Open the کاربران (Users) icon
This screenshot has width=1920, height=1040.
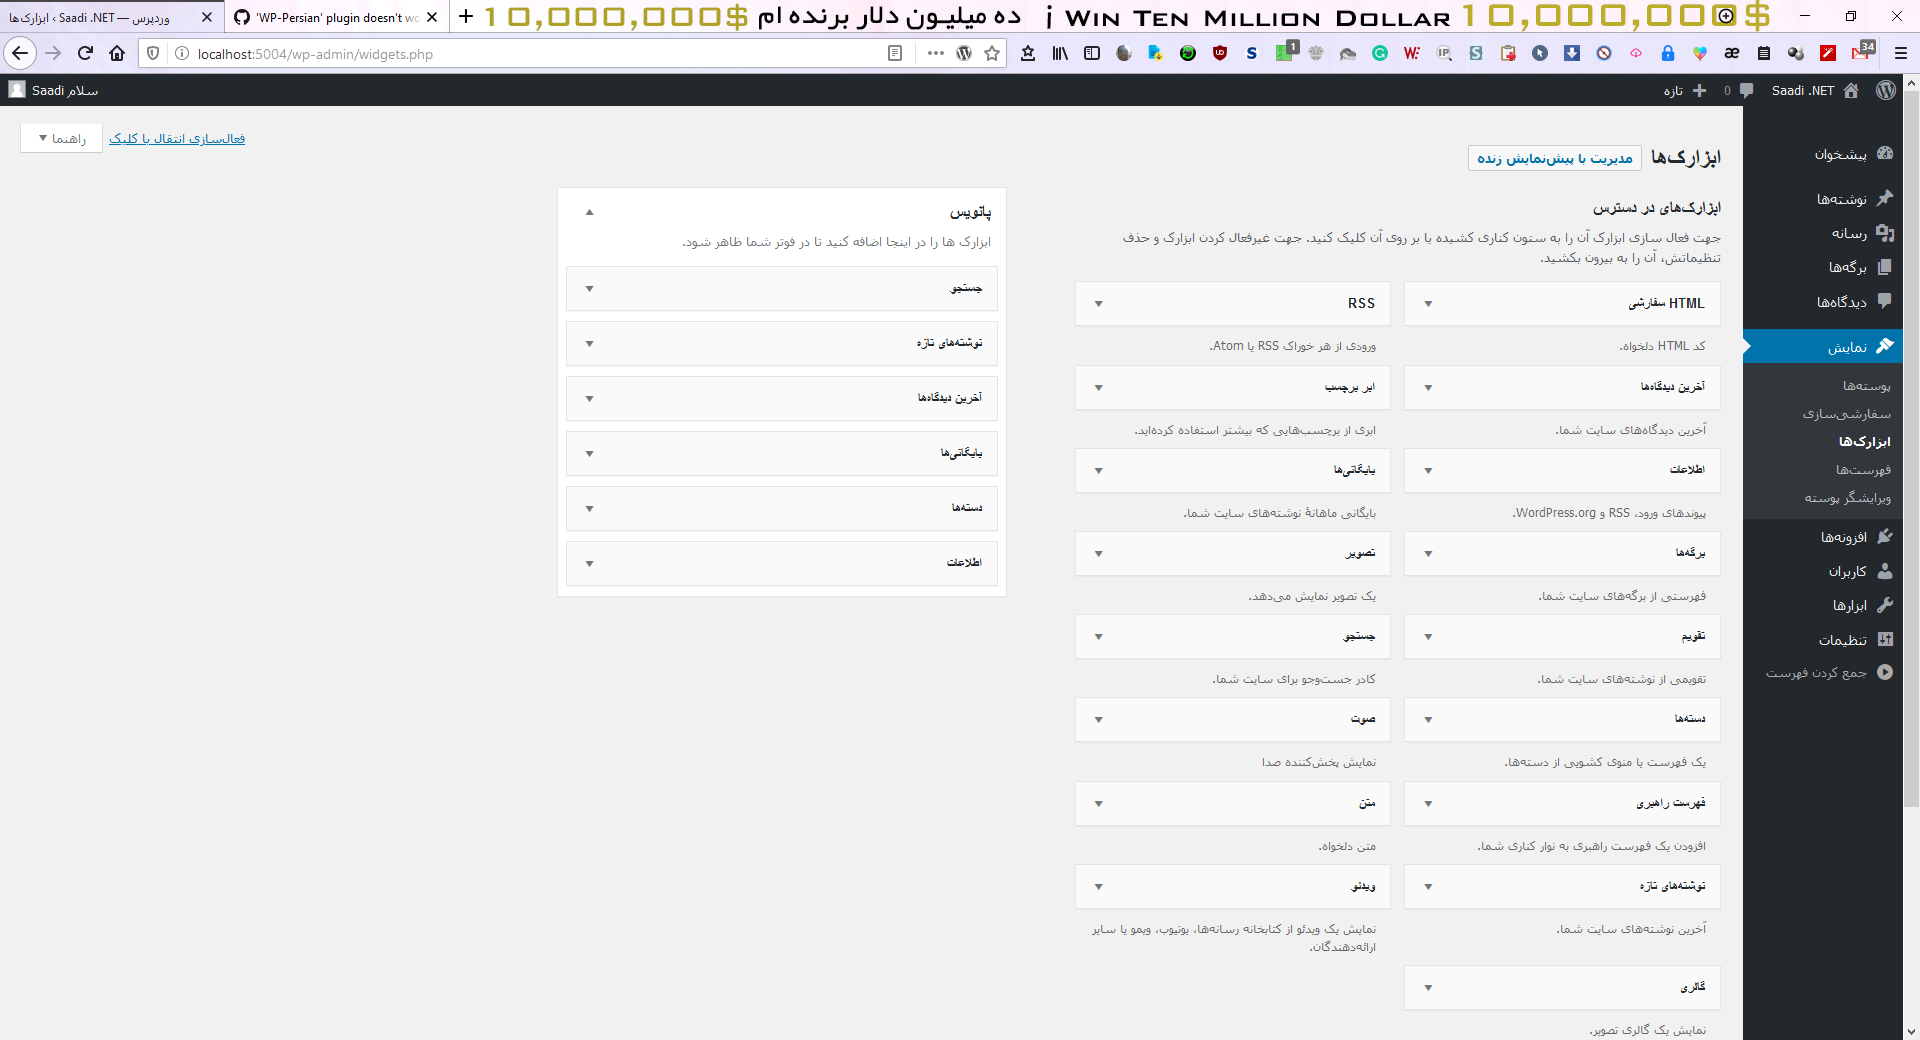click(x=1886, y=571)
